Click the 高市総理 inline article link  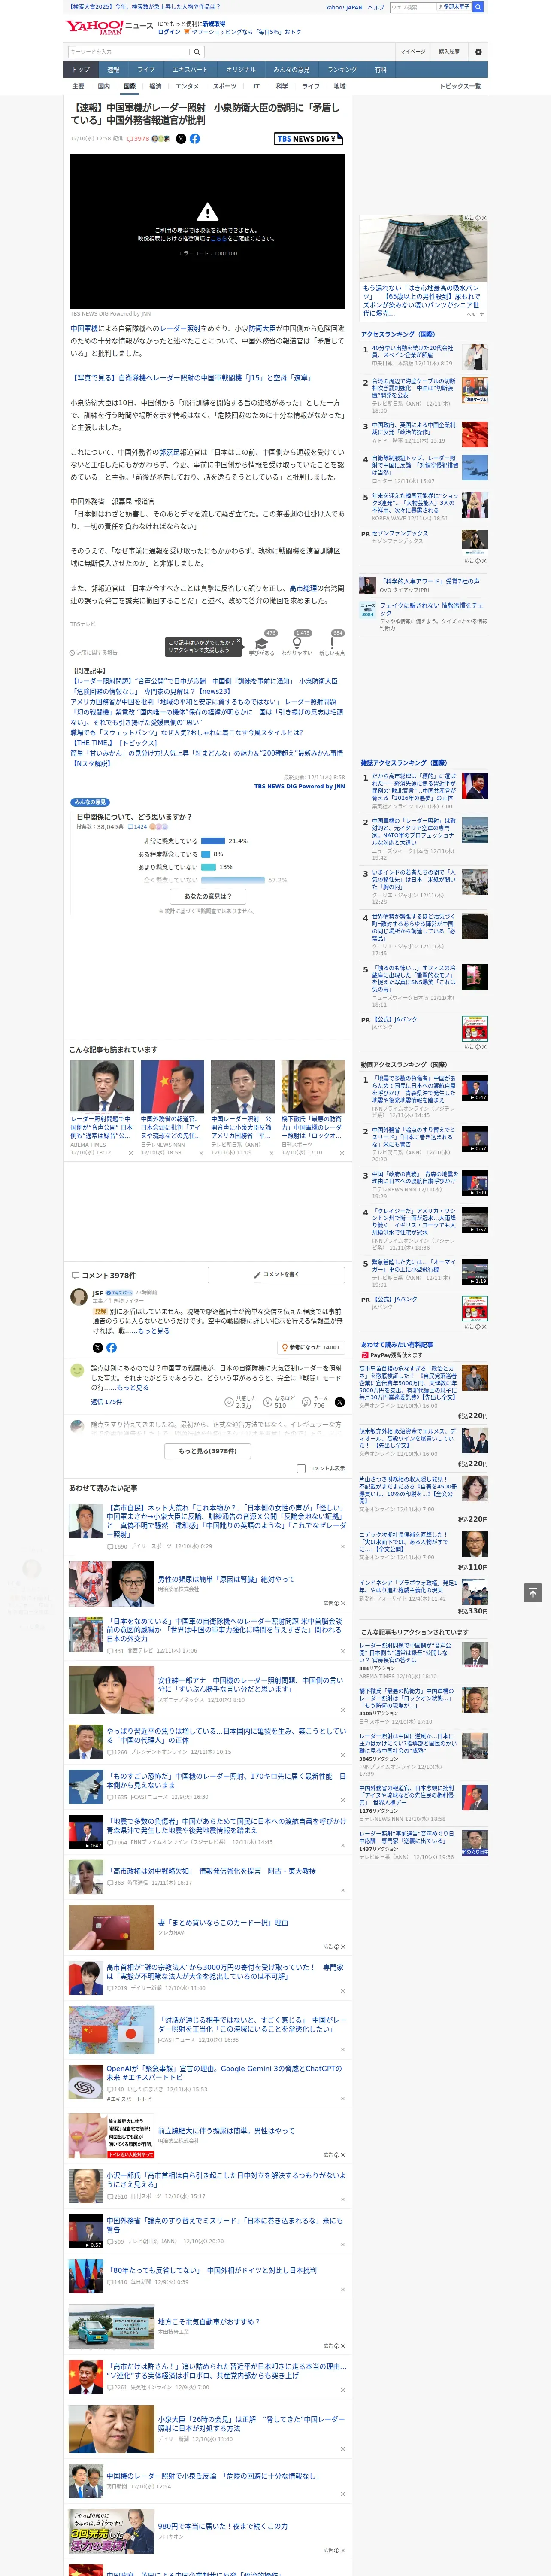point(303,589)
